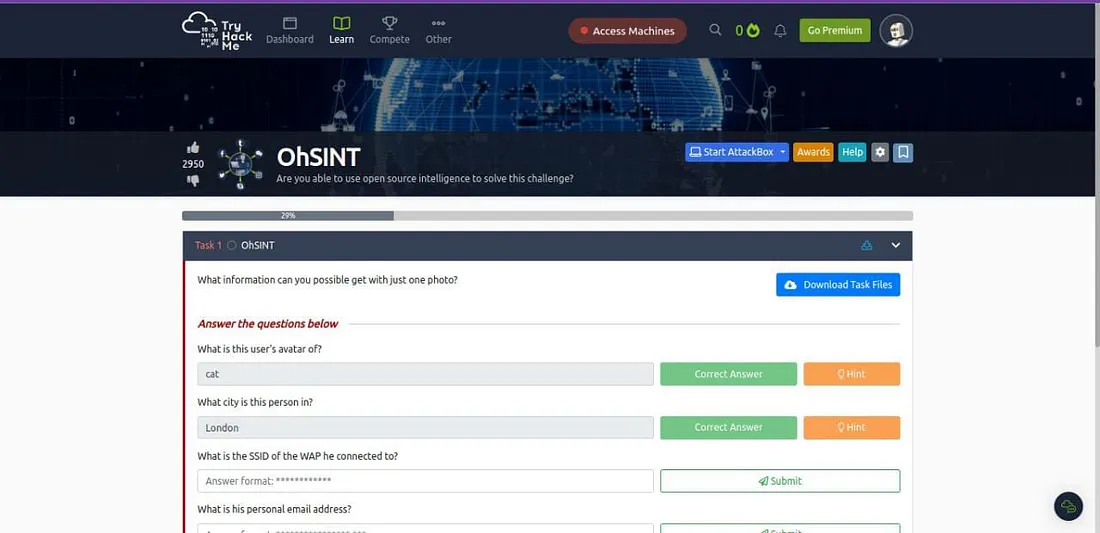This screenshot has height=533, width=1100.
Task: Upvote the room with thumbs up
Action: coord(193,148)
